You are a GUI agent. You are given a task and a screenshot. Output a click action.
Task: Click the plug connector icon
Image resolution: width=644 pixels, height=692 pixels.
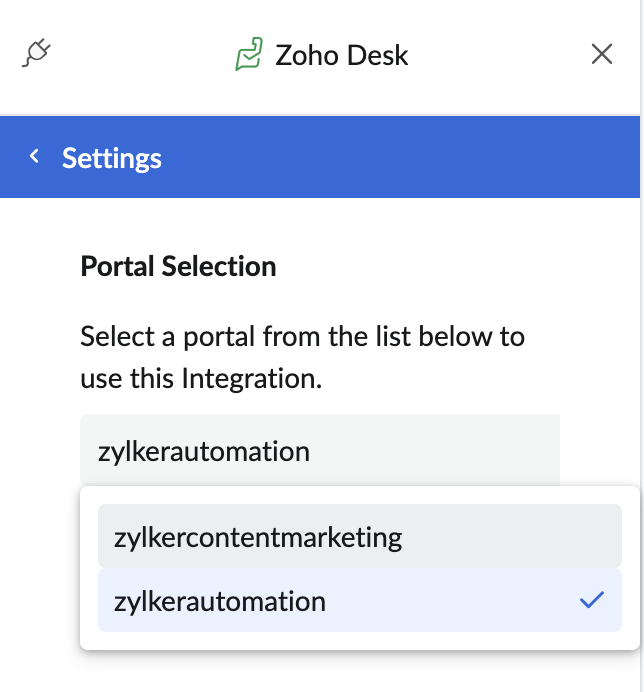click(x=36, y=53)
